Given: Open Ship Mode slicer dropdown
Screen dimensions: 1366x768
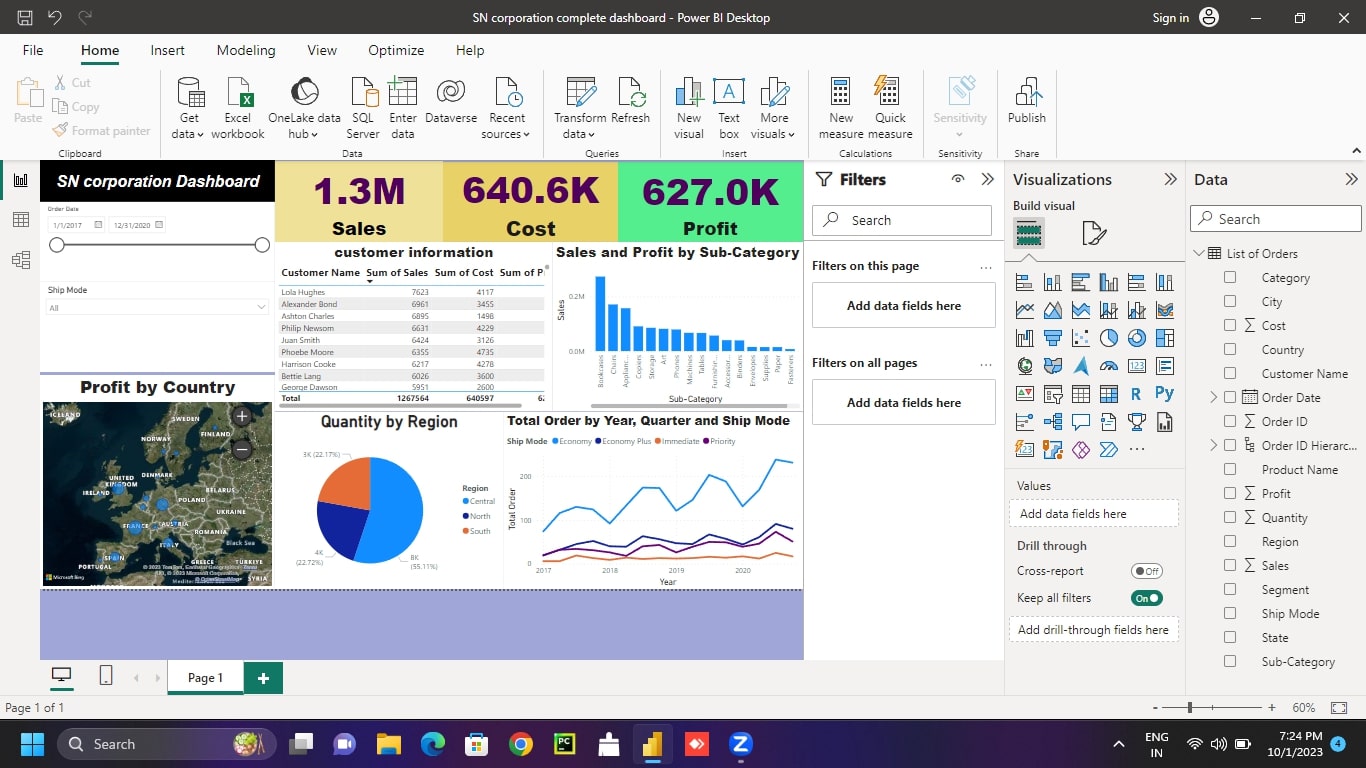Looking at the screenshot, I should click(158, 308).
